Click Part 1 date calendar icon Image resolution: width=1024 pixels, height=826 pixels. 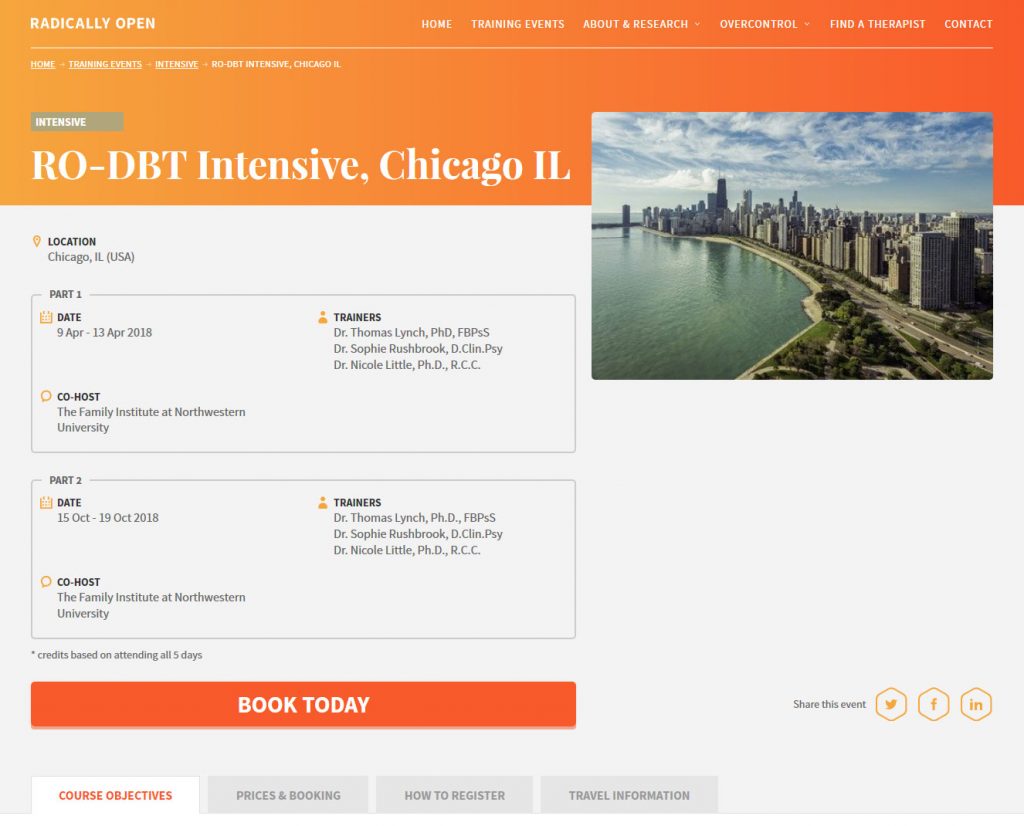(46, 317)
